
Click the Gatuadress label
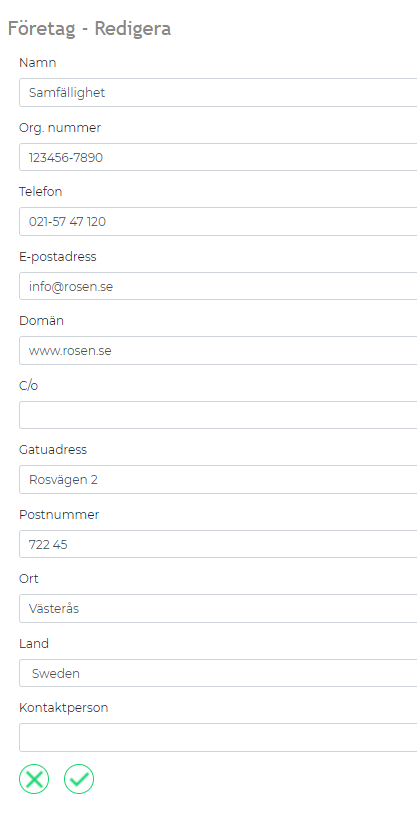pyautogui.click(x=53, y=450)
